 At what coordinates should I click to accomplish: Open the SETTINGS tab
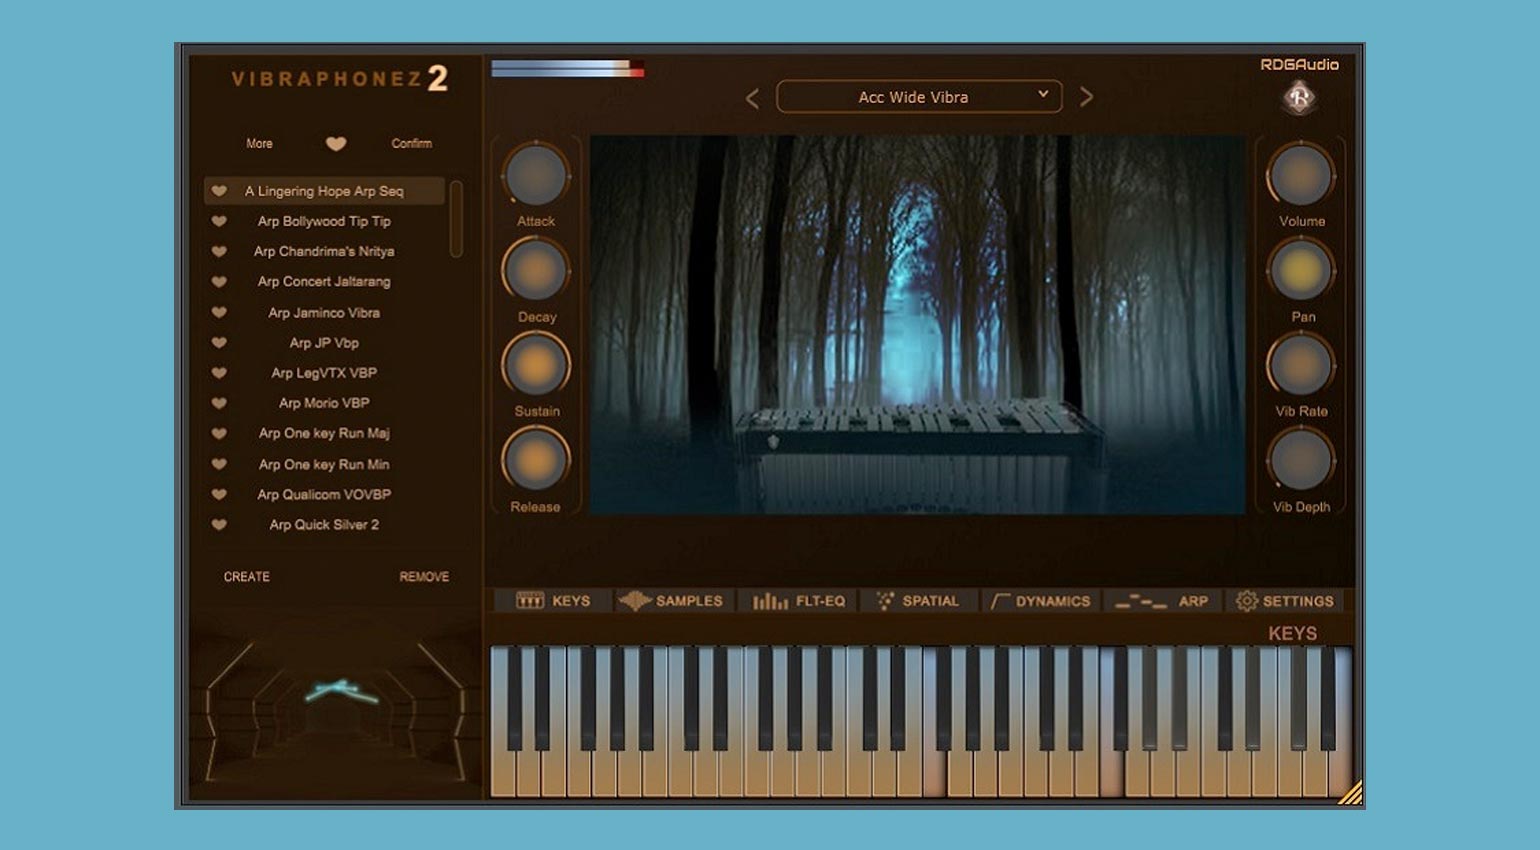pyautogui.click(x=1285, y=601)
